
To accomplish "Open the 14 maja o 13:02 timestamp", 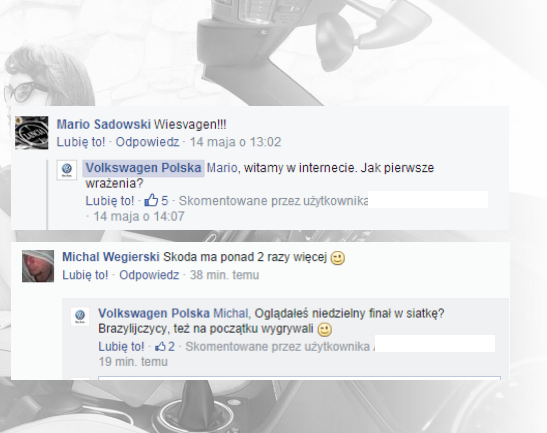I will coord(235,142).
